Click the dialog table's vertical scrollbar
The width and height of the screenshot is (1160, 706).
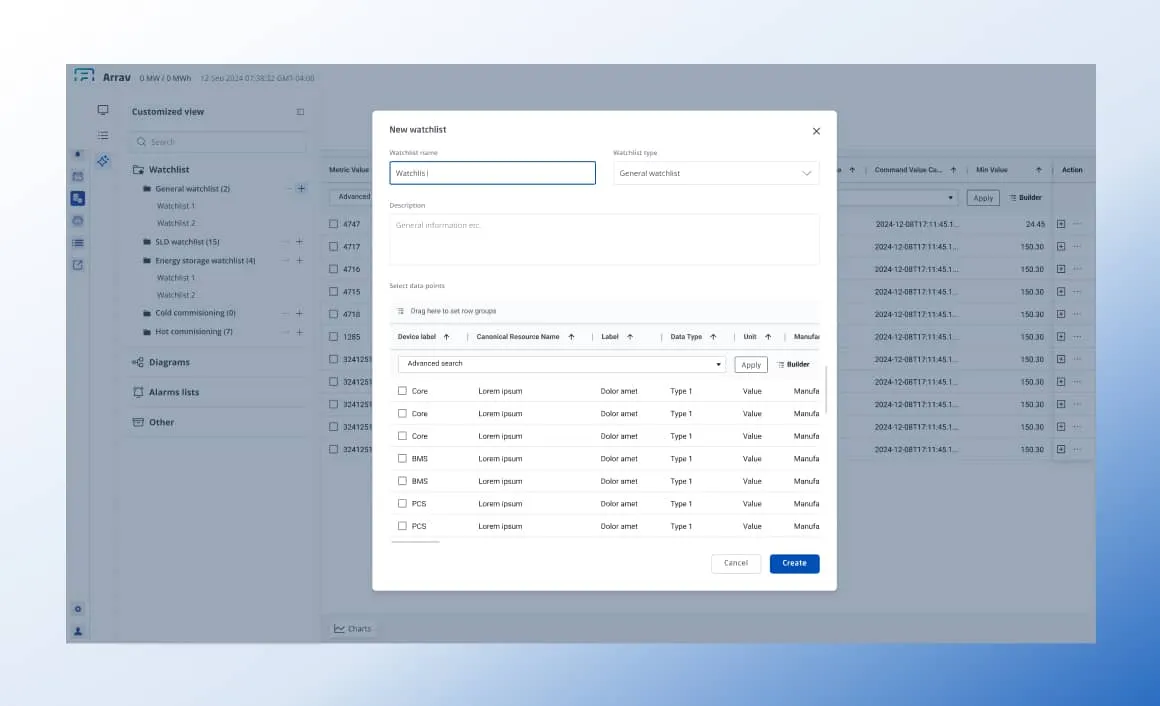click(x=826, y=391)
